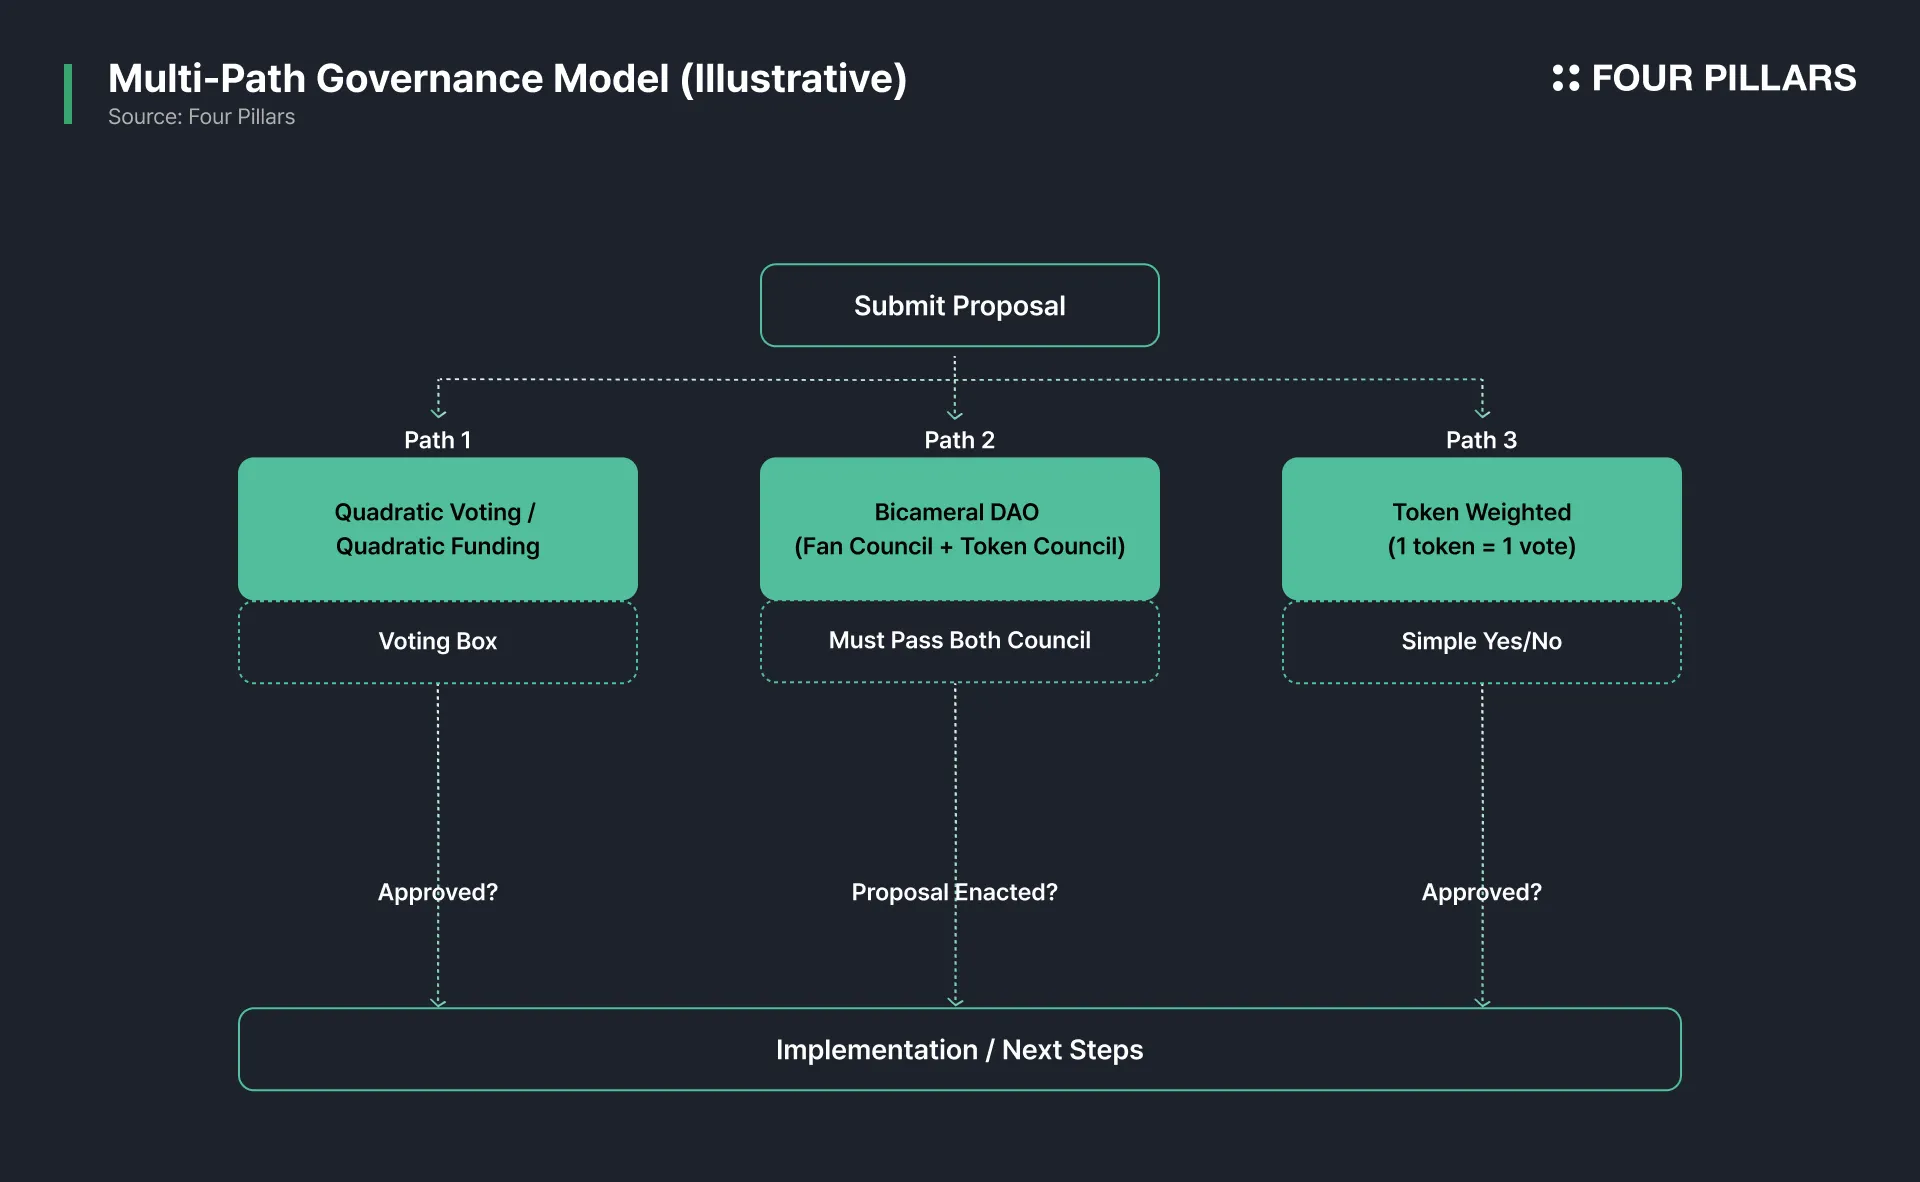The height and width of the screenshot is (1182, 1920).
Task: Select the Submit Proposal box
Action: point(959,305)
